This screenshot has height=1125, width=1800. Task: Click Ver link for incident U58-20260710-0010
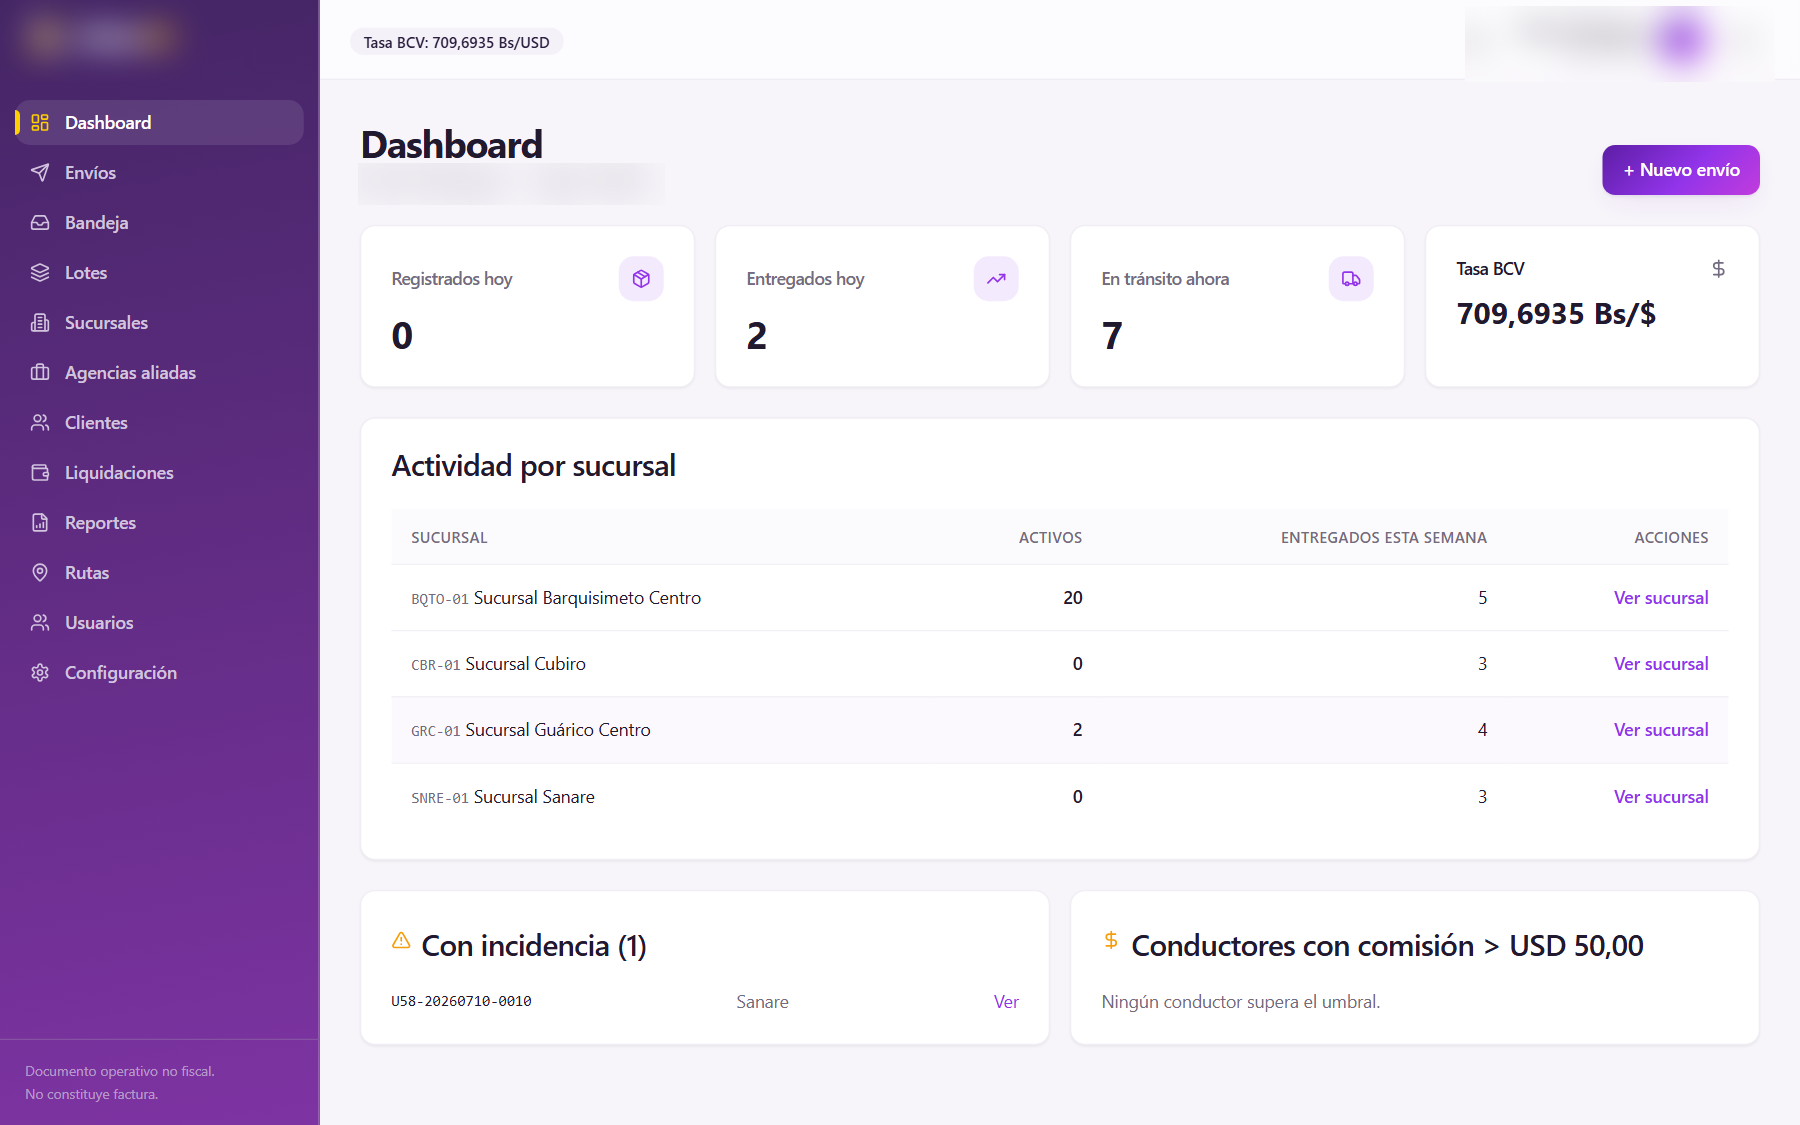(1006, 1002)
